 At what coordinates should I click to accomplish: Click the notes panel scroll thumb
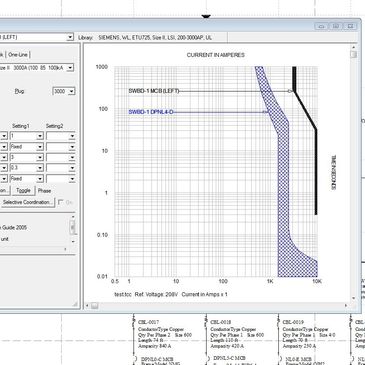click(72, 228)
